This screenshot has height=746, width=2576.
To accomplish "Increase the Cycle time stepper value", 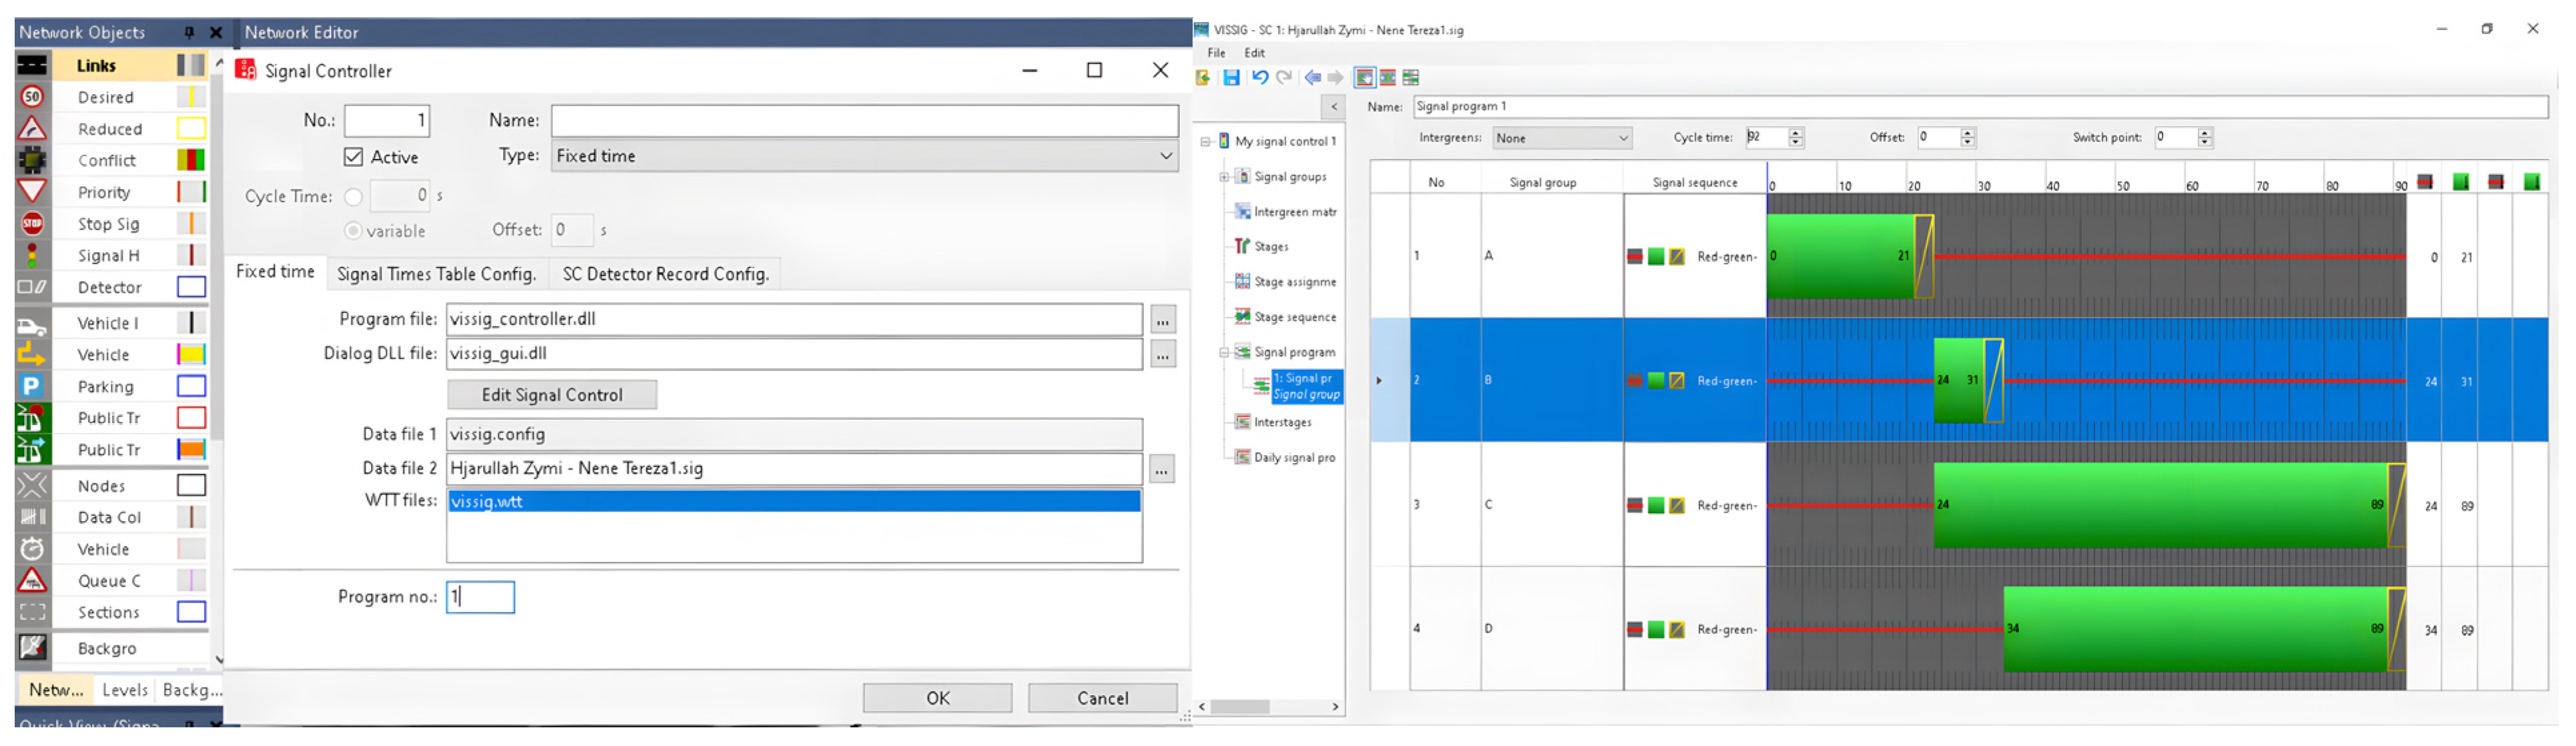I will point(1795,133).
